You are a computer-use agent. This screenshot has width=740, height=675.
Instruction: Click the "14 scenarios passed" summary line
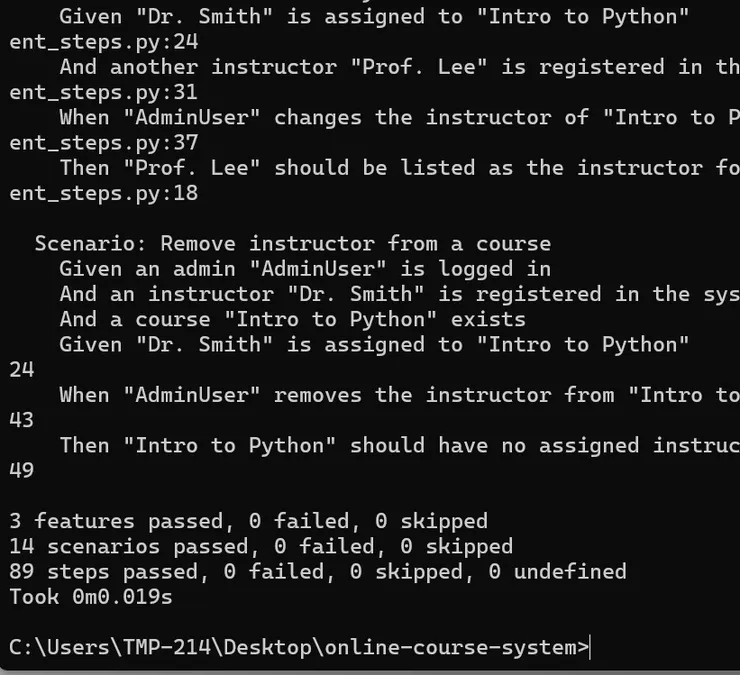tap(261, 547)
